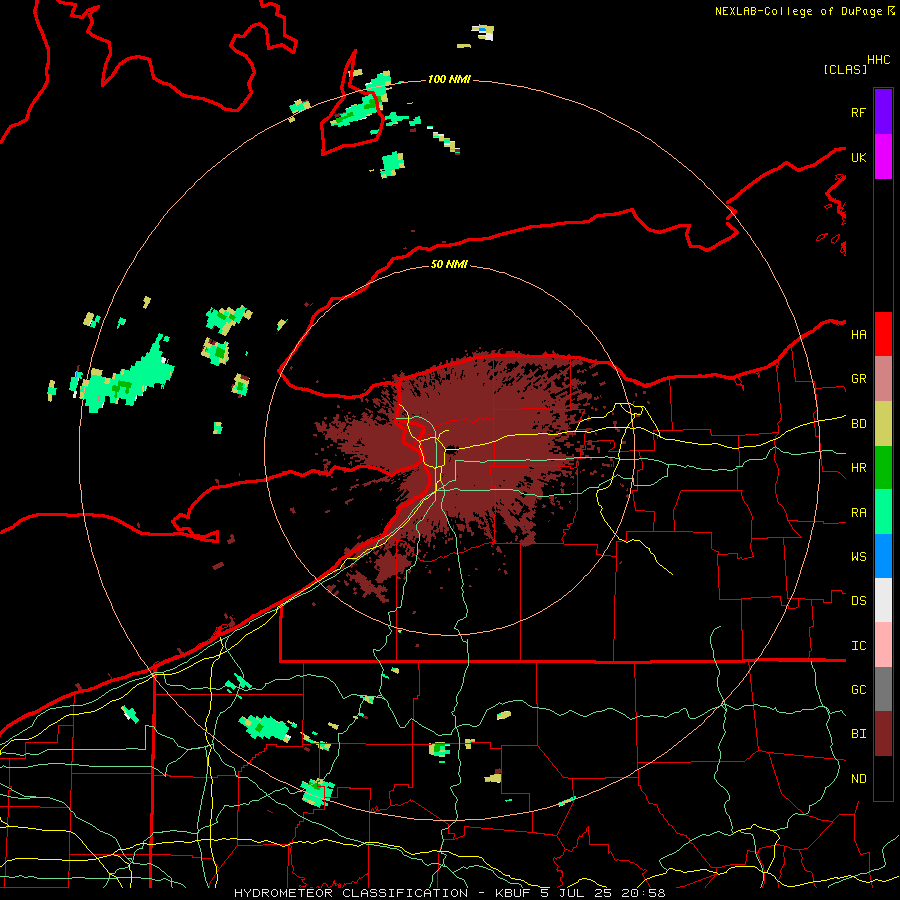Click the HA red legend swatch

coord(883,334)
